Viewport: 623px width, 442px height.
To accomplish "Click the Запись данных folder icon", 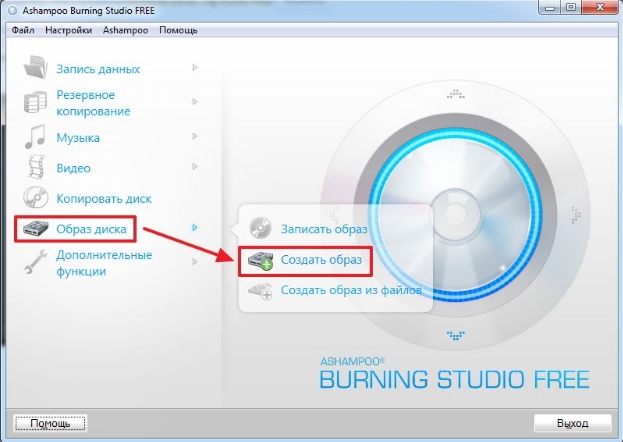I will 36,67.
